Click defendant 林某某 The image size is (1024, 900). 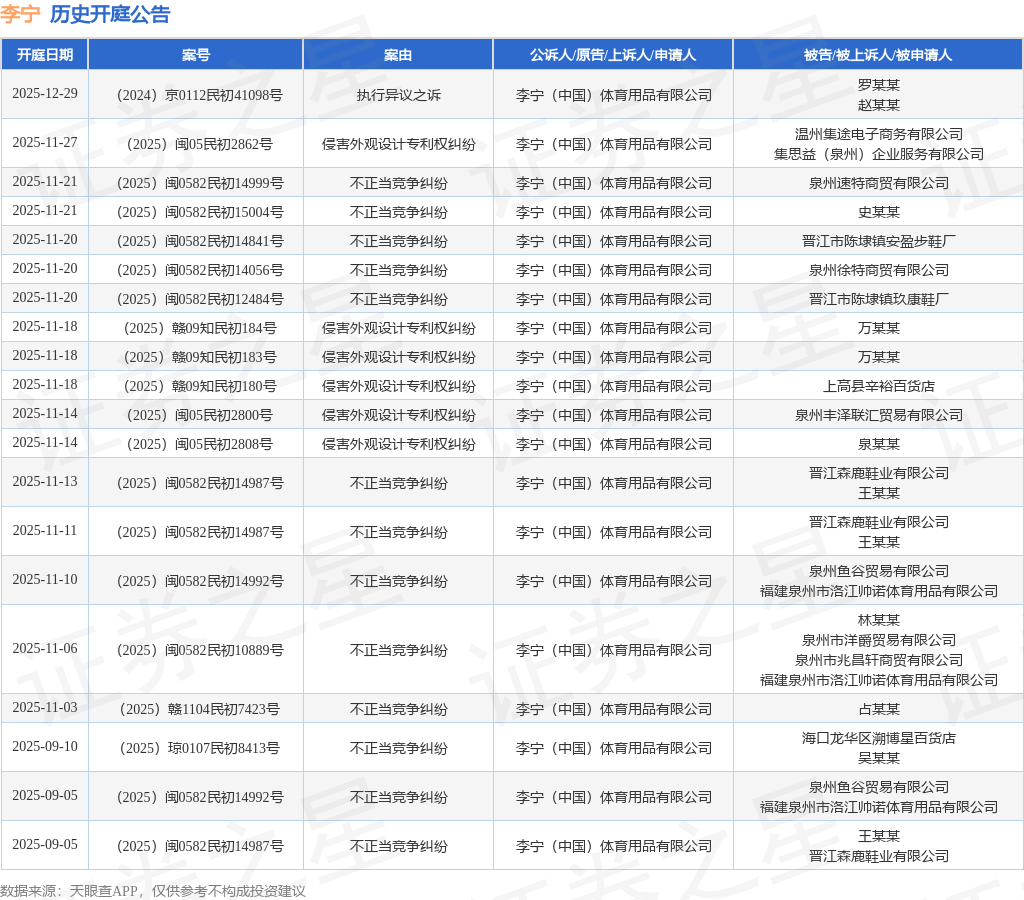coord(878,620)
